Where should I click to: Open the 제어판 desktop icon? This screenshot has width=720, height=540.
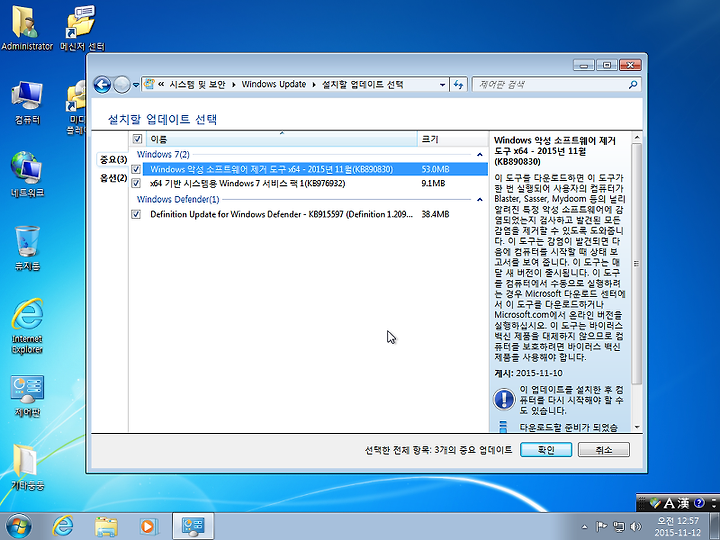coord(27,395)
